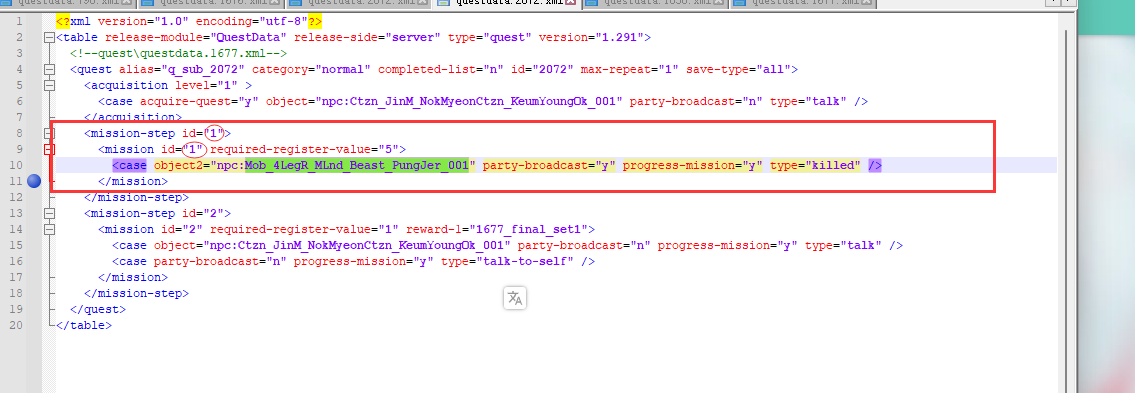Collapse mission-step id 2 on line 12
This screenshot has width=1137, height=393.
(x=49, y=213)
